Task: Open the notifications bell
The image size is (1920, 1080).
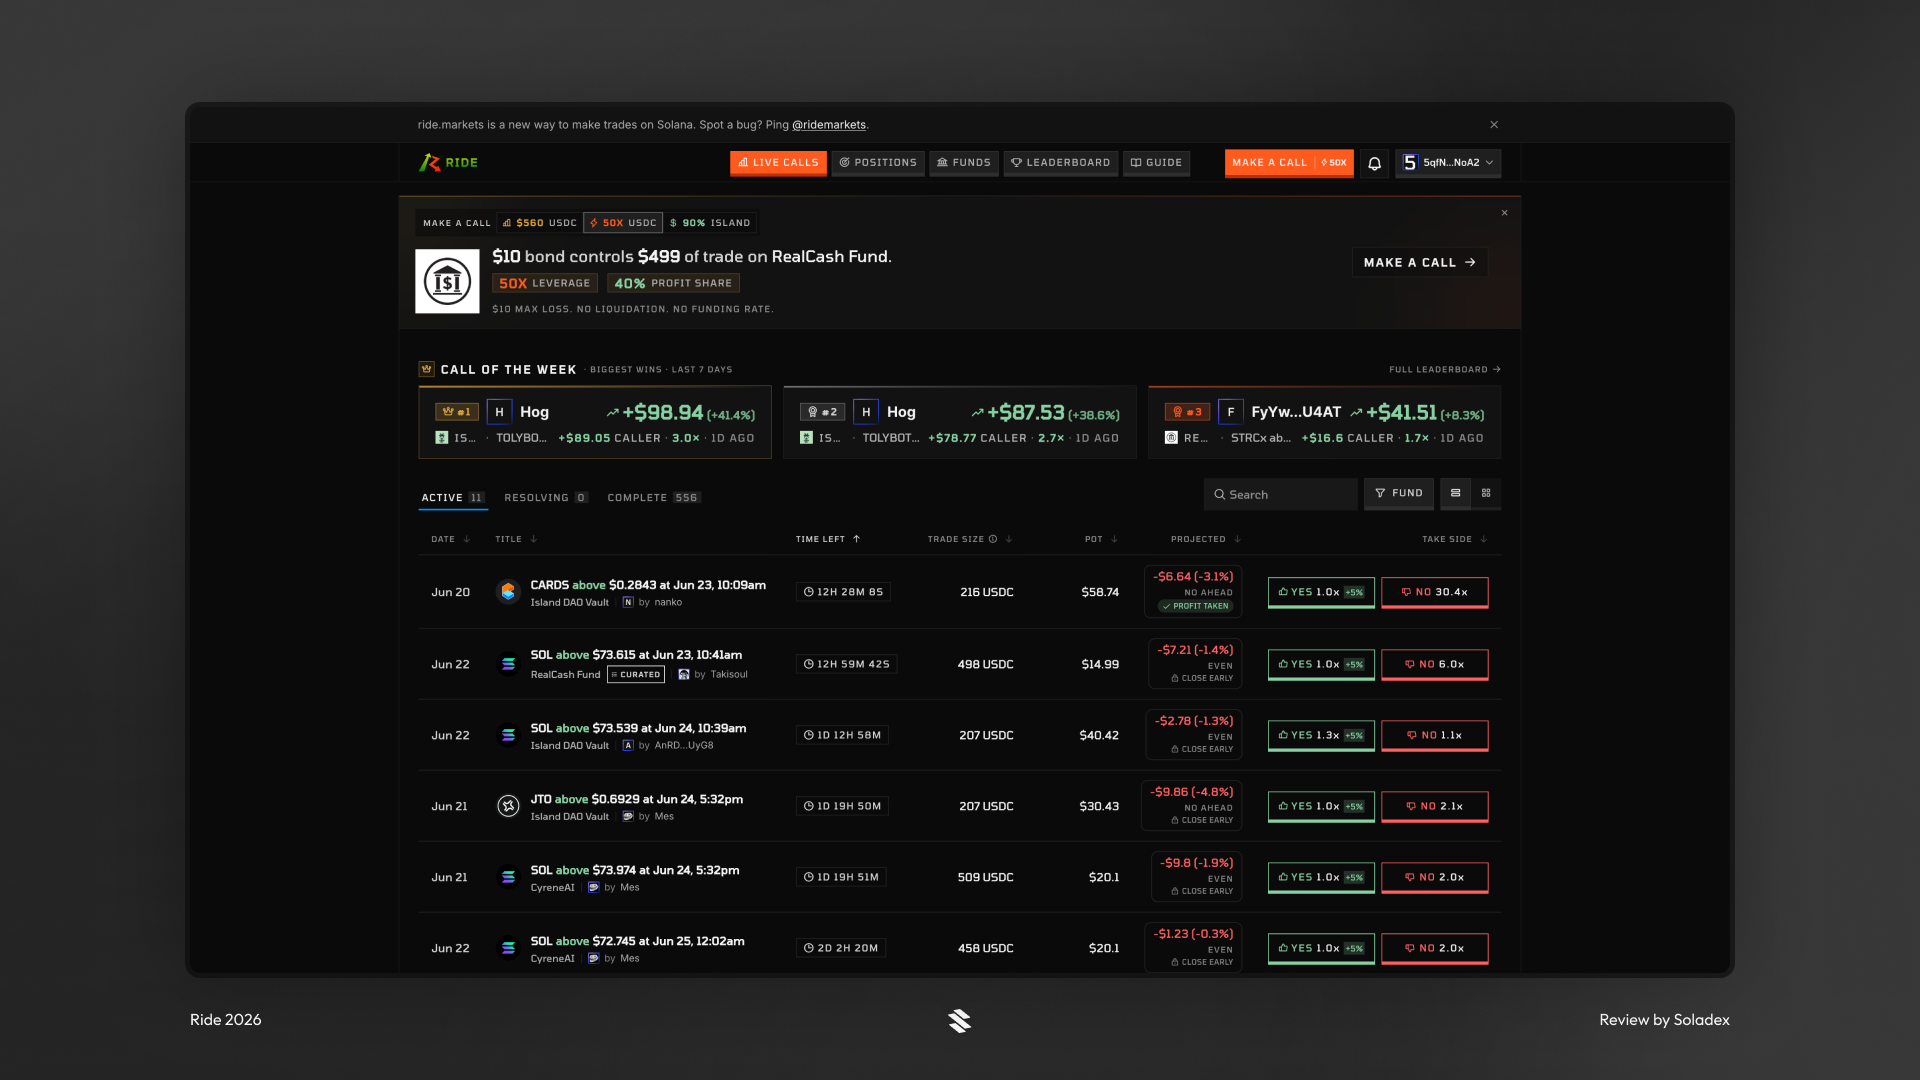Action: [1375, 163]
